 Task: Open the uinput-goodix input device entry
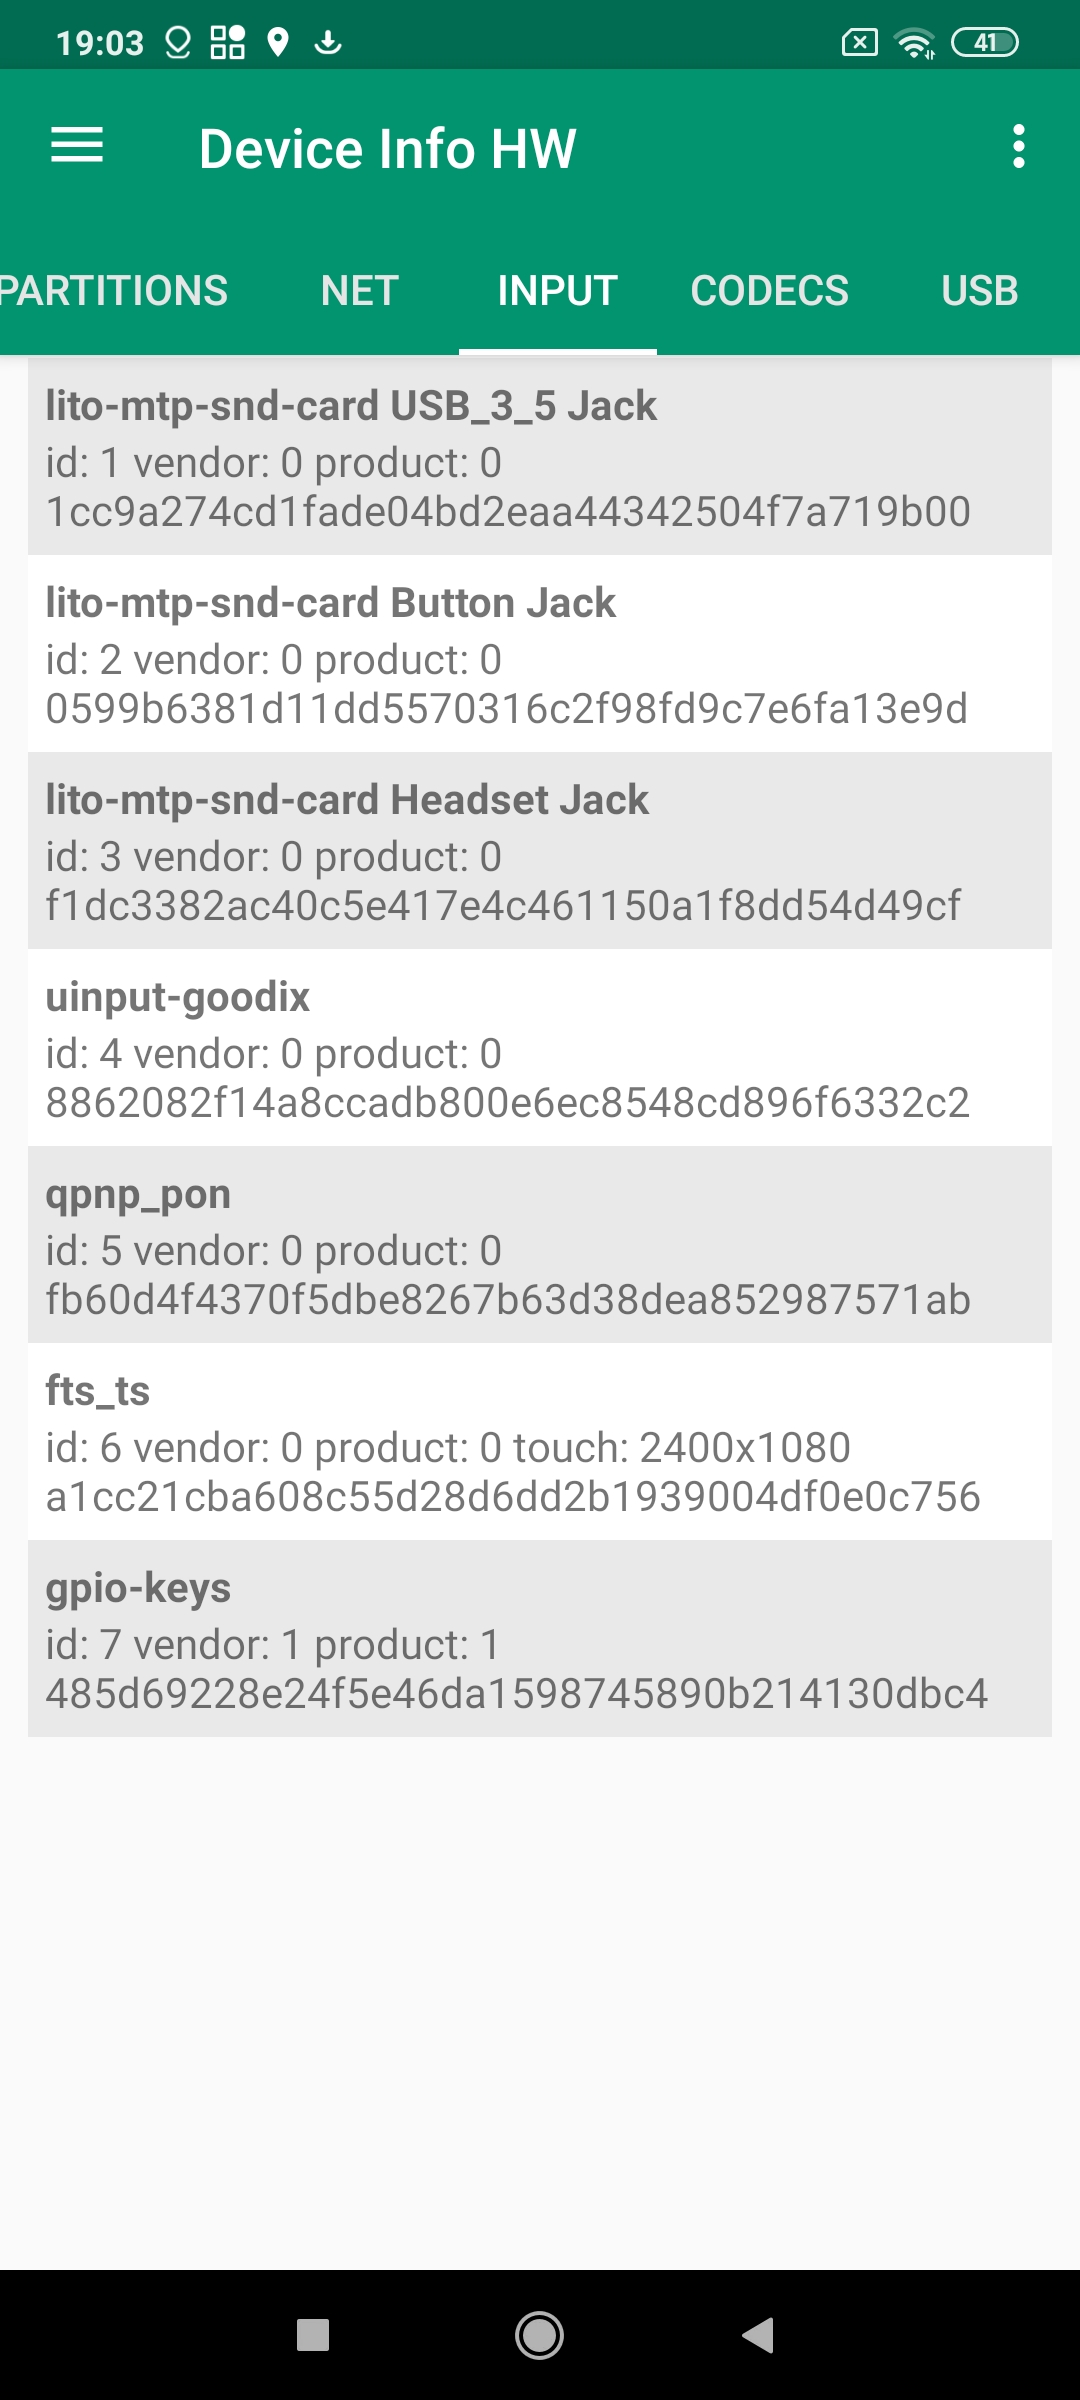pos(540,1048)
